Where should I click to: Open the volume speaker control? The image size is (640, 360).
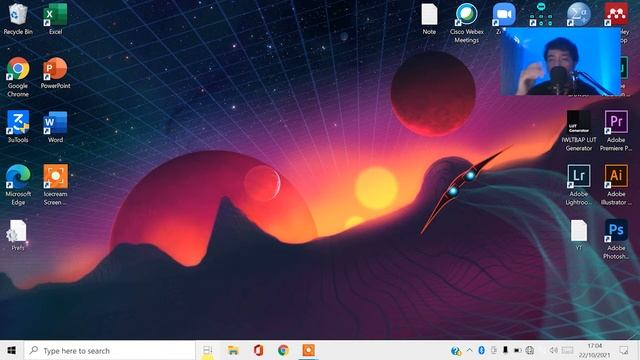[553, 350]
